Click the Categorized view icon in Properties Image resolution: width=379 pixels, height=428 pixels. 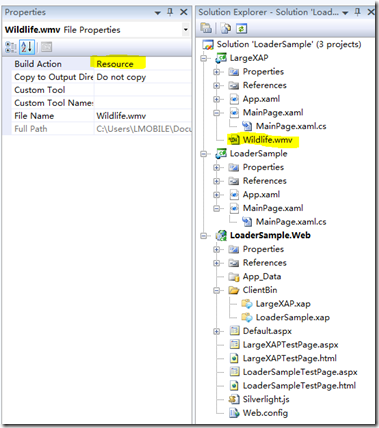point(11,47)
